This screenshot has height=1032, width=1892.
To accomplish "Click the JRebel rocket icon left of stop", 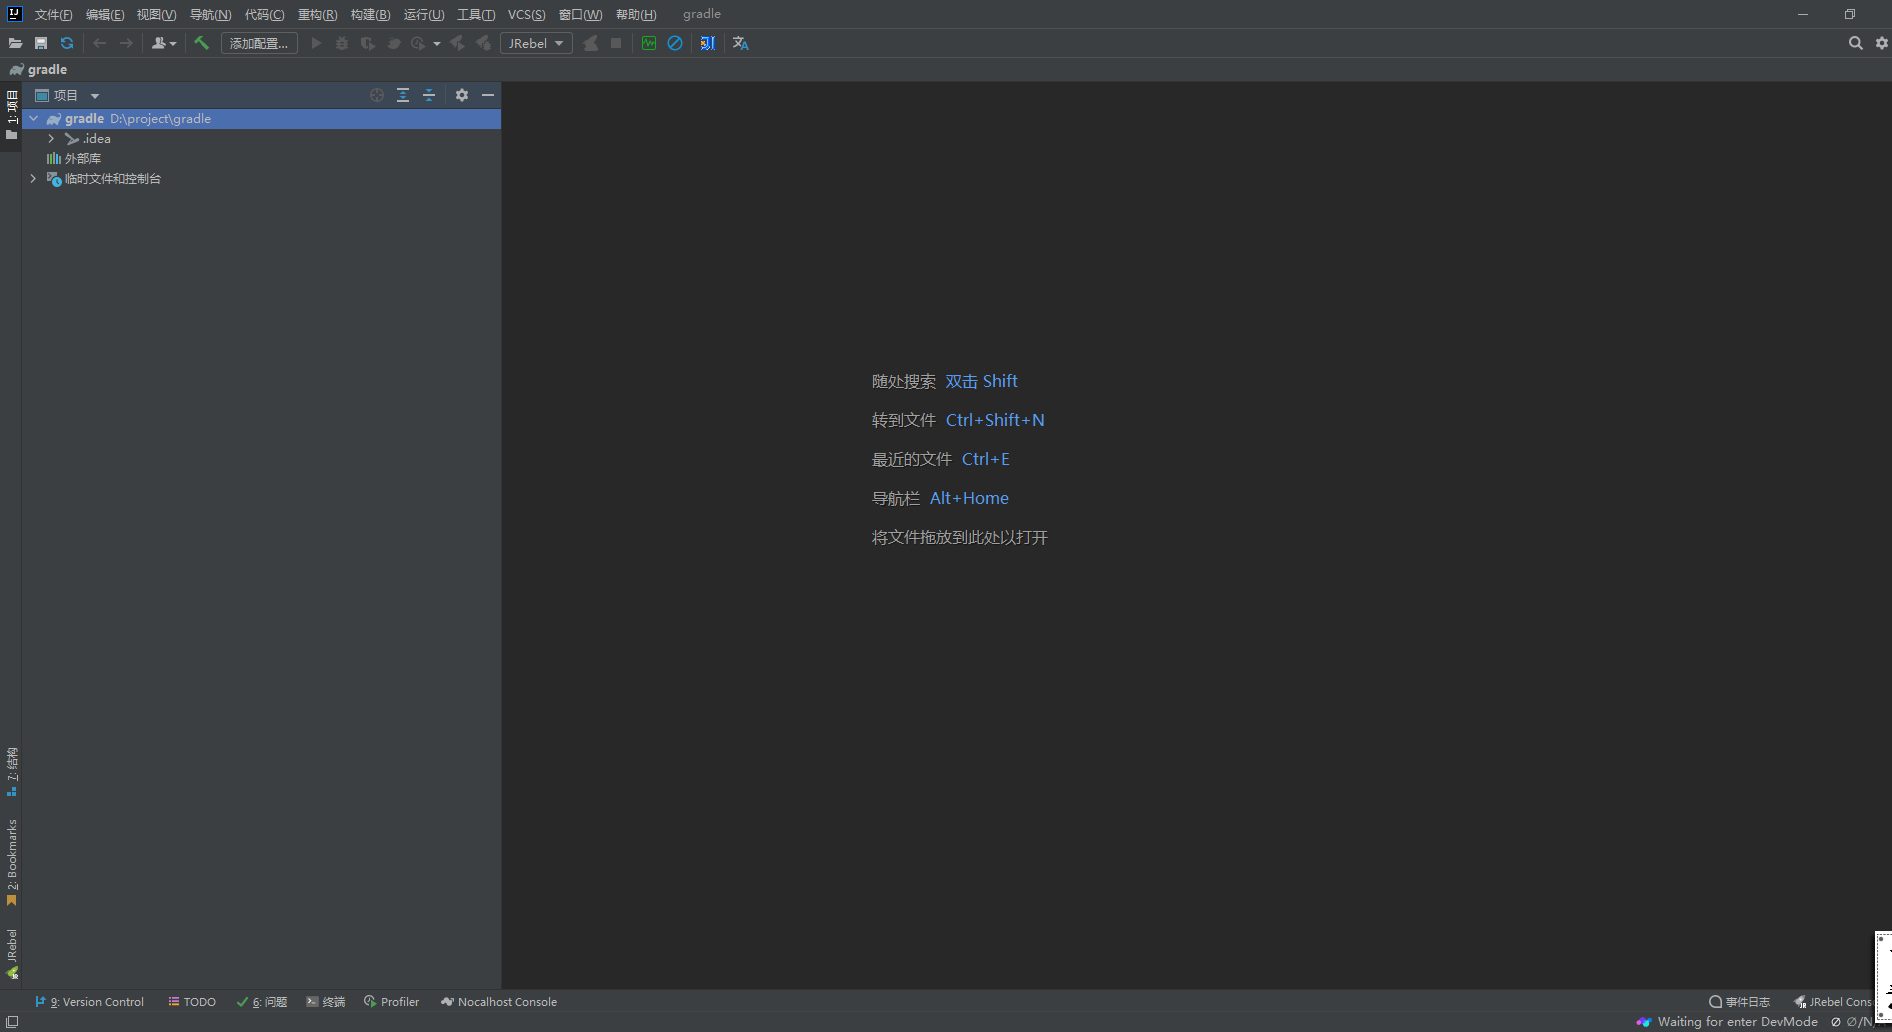I will click(x=591, y=43).
